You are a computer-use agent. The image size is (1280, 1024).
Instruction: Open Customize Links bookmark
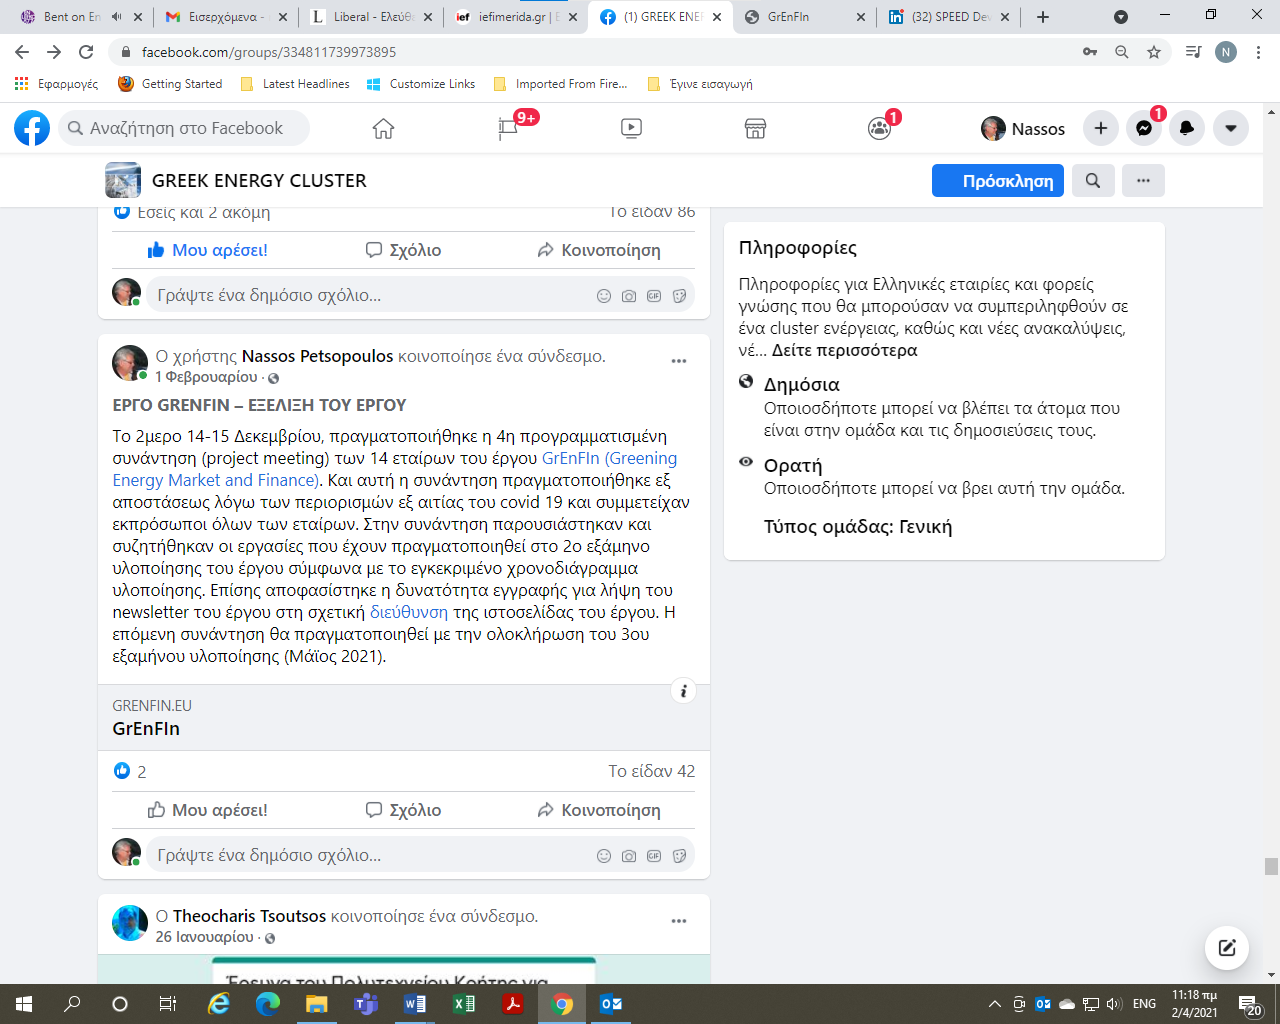point(421,84)
